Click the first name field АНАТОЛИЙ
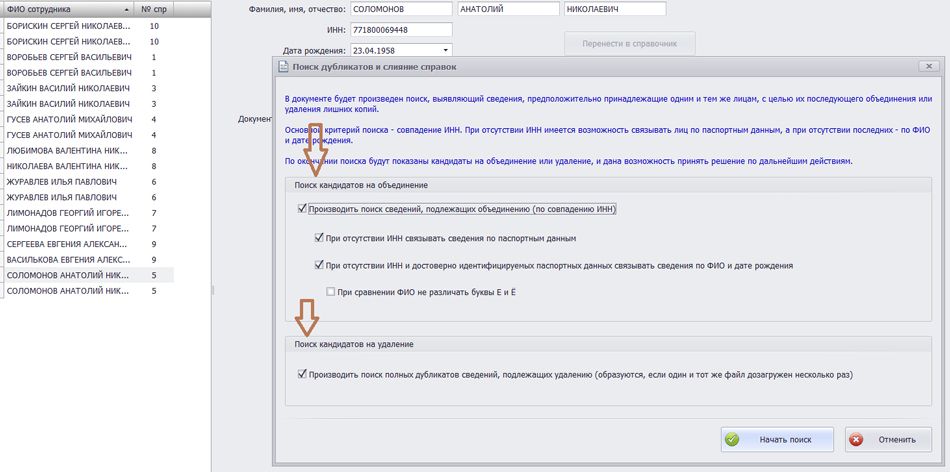950x472 pixels. click(508, 10)
